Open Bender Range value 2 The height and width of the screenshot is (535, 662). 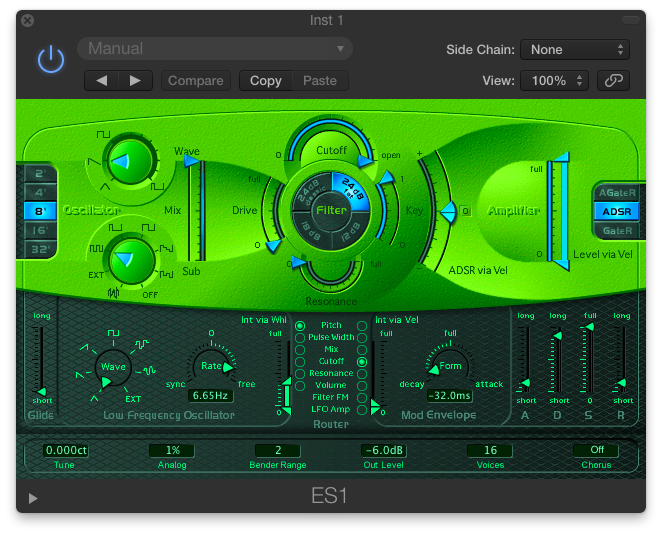pos(278,450)
